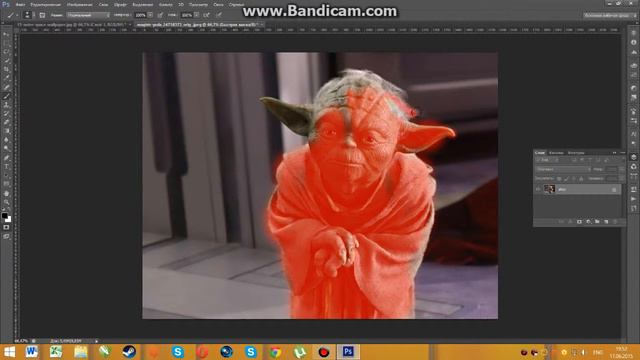Open the Изображение menu

click(80, 4)
